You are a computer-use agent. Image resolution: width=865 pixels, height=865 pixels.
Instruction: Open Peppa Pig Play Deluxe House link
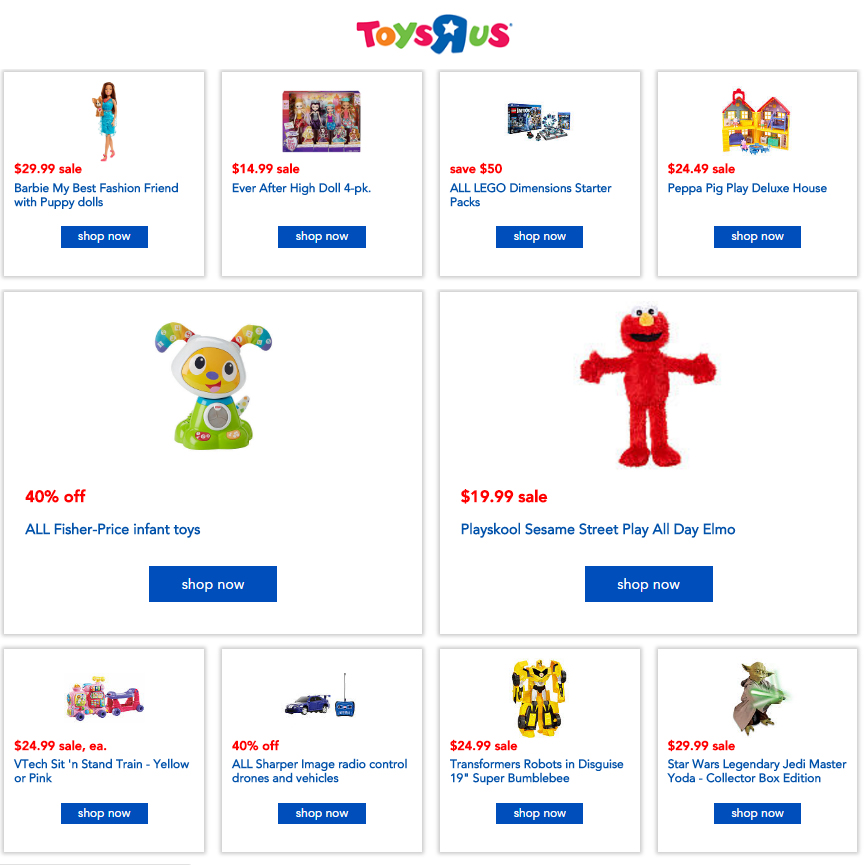[x=747, y=188]
